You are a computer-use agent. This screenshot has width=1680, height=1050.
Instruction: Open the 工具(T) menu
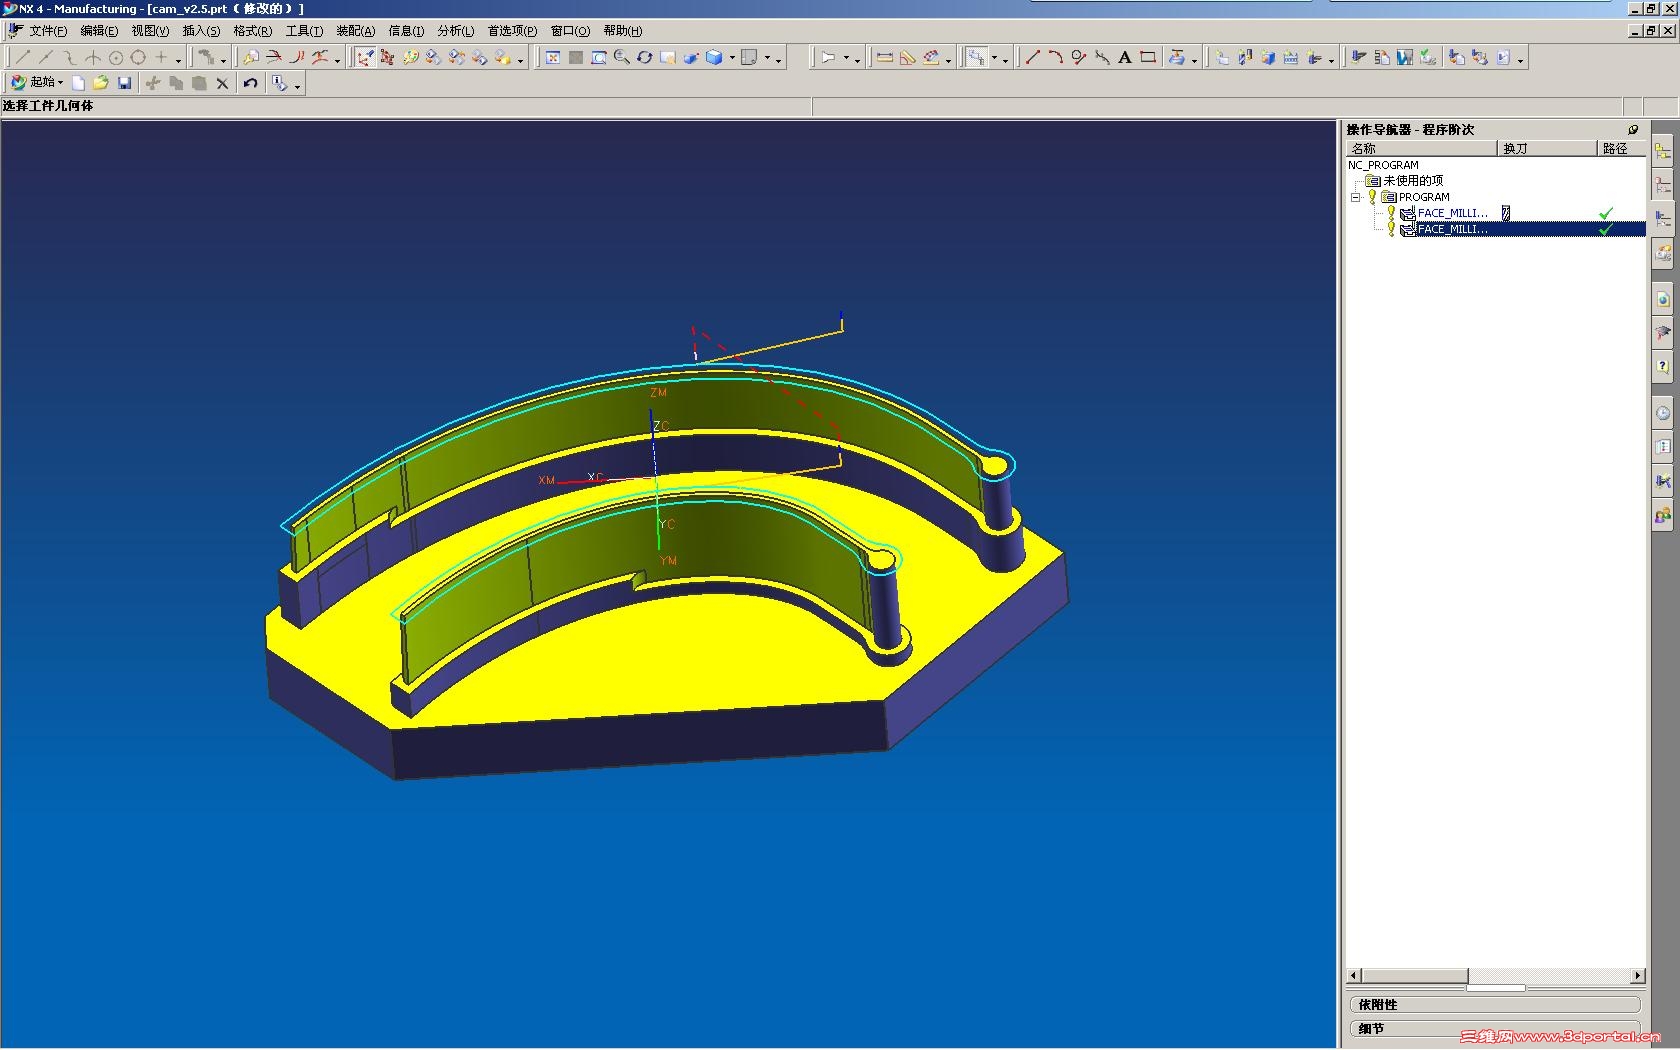[x=304, y=31]
